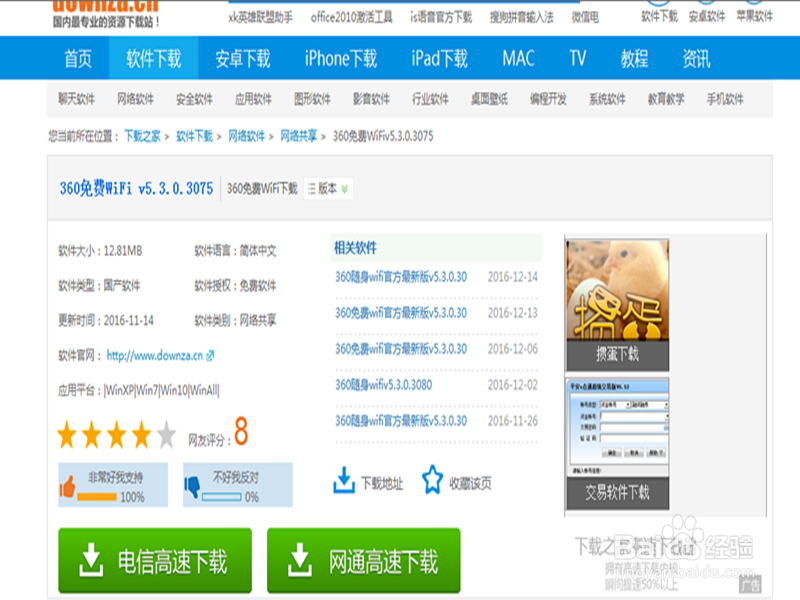
Task: Open the 首页 home tab
Action: point(78,58)
